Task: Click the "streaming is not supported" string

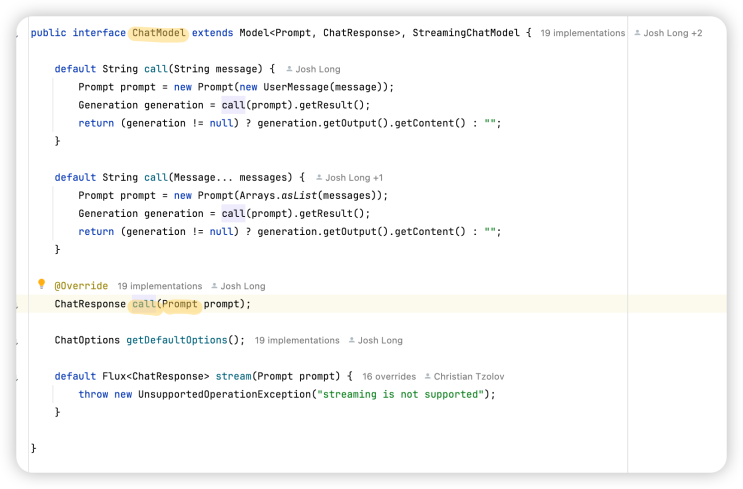Action: tap(400, 394)
